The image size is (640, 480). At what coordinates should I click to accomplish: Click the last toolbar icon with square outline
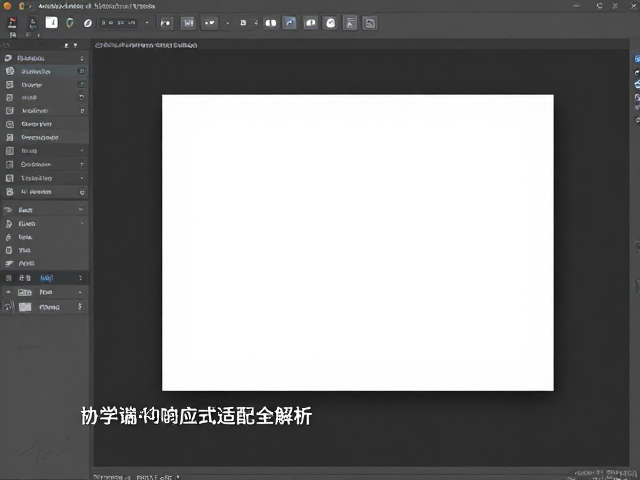[x=370, y=23]
